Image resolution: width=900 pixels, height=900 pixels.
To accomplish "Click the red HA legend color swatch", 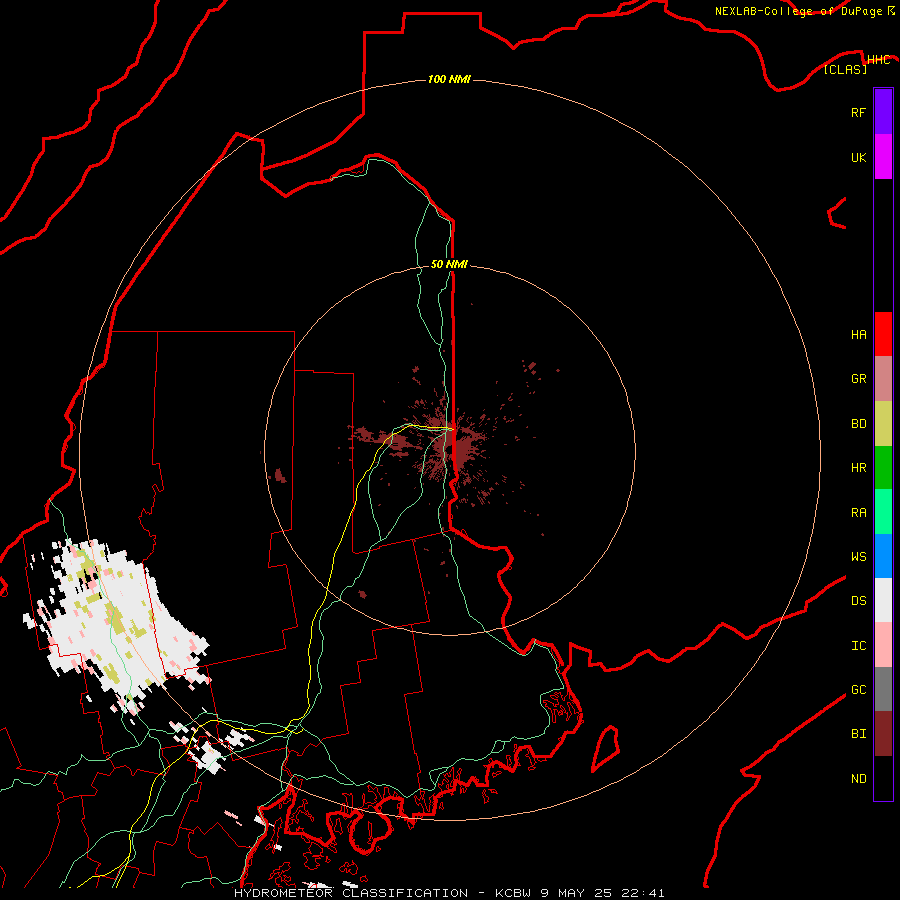I will [x=883, y=334].
